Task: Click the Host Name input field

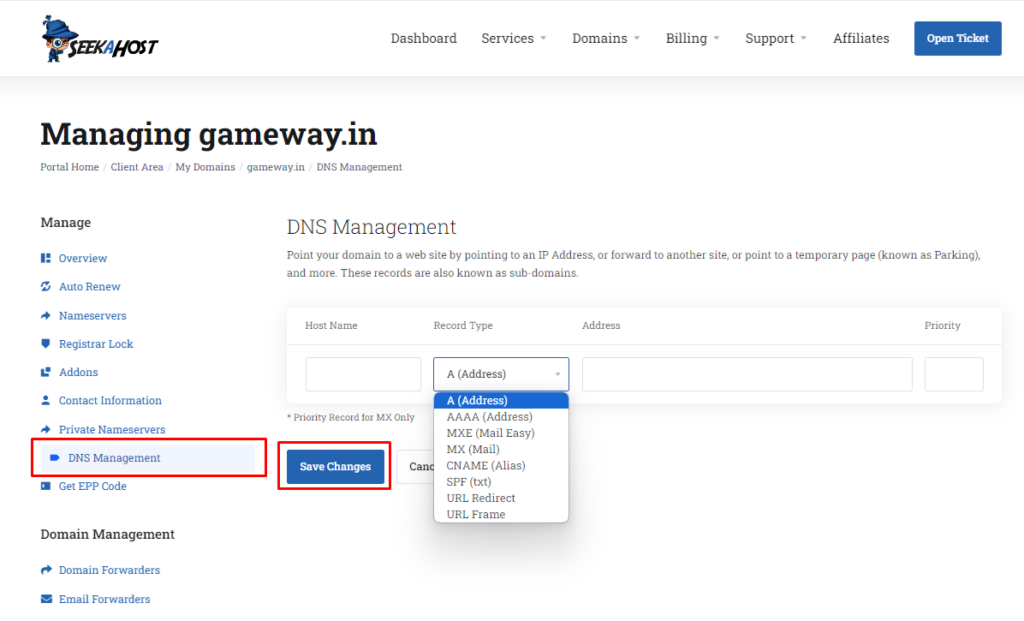Action: 363,374
